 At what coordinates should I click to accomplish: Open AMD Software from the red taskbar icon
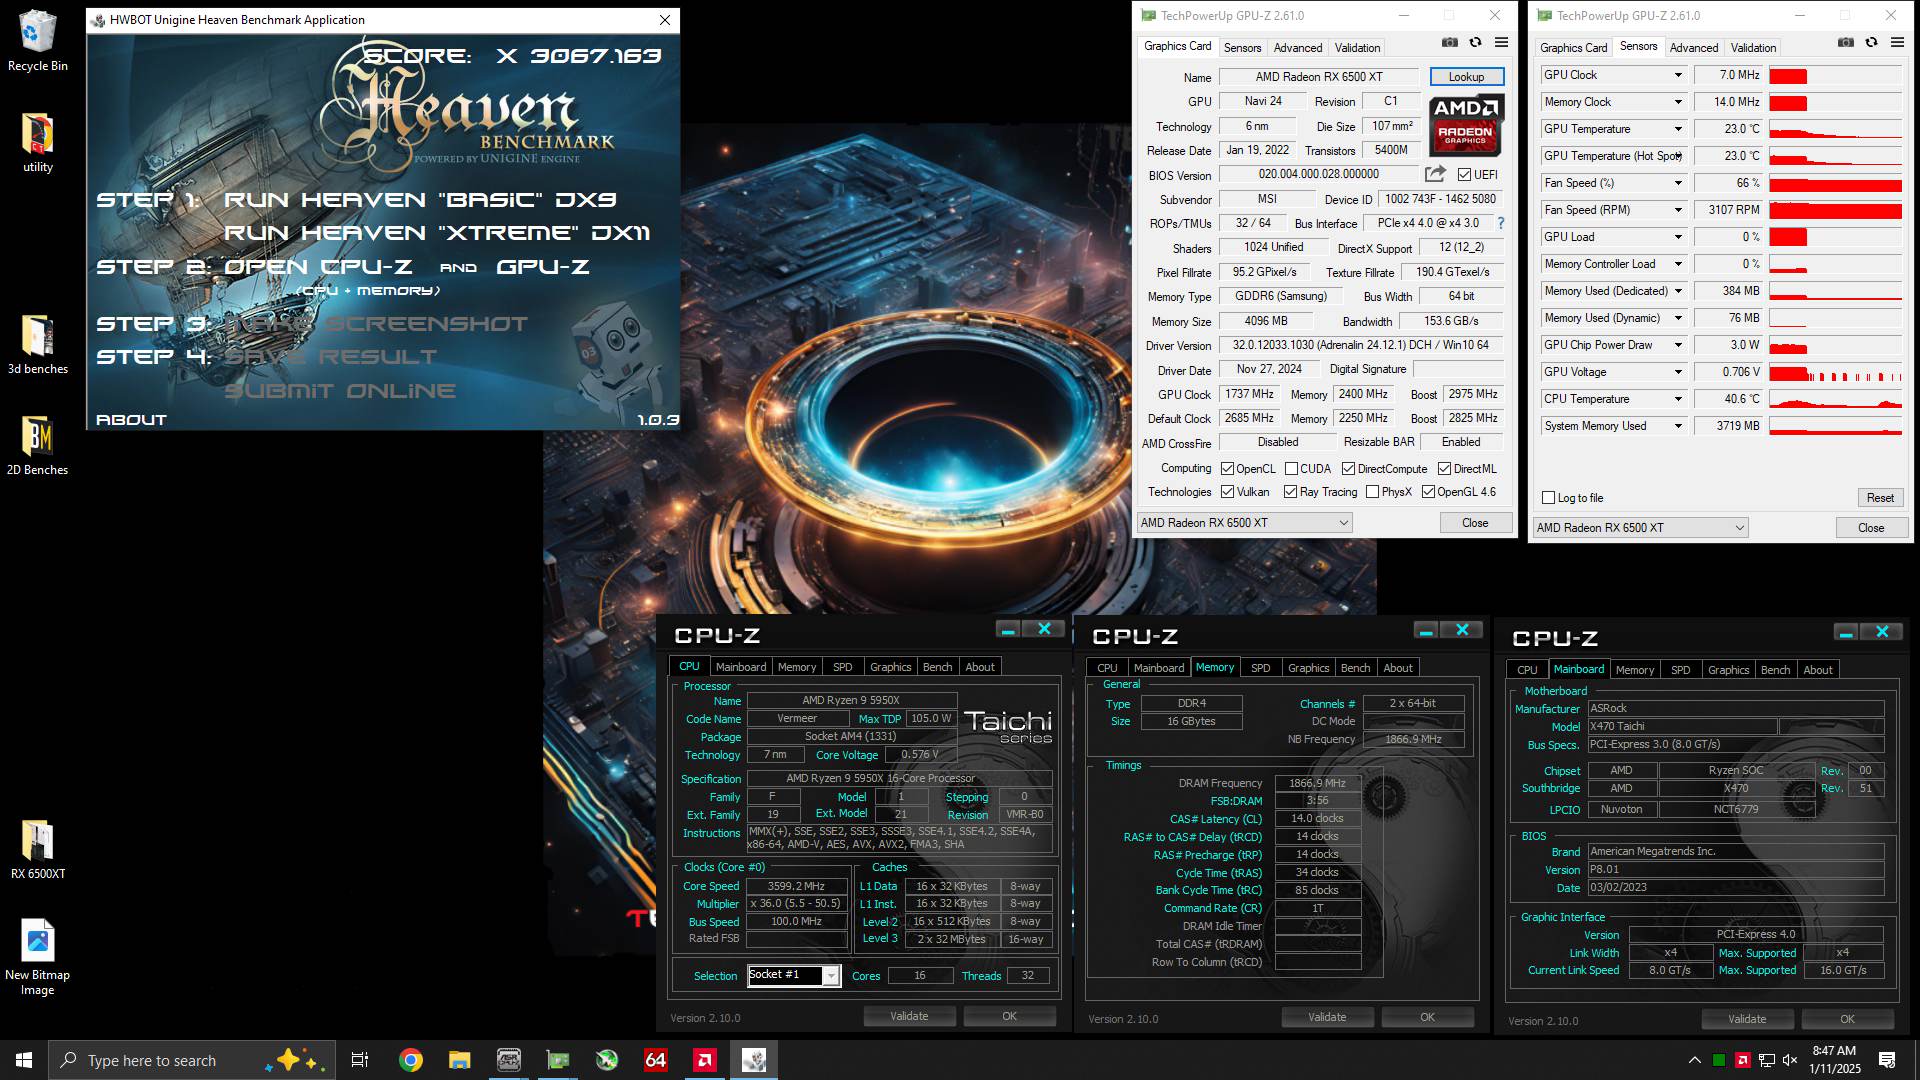click(704, 1060)
